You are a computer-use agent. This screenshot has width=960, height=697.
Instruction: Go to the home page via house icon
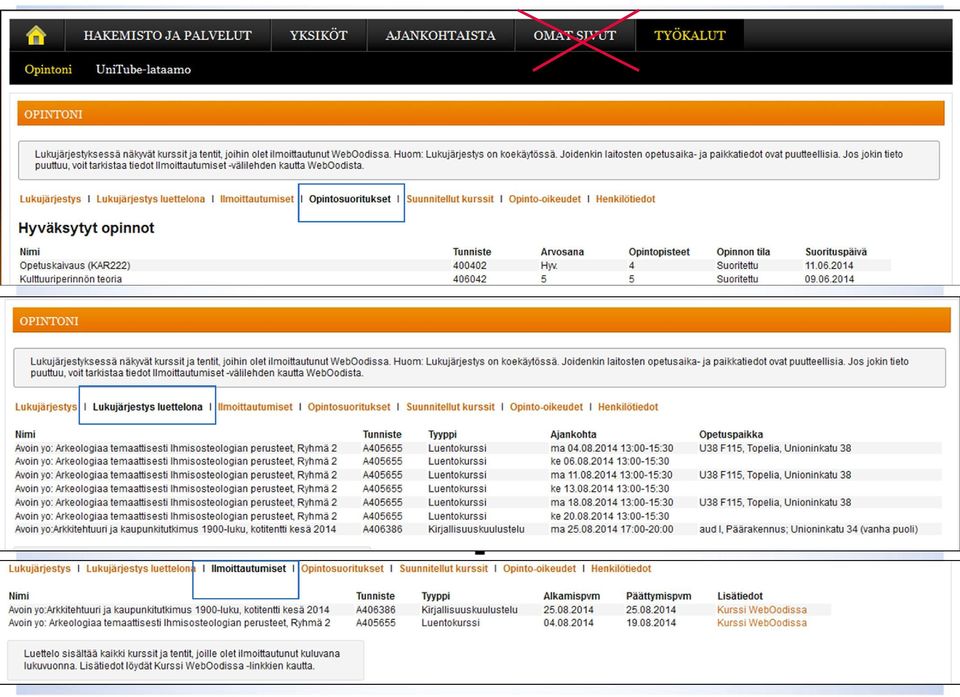point(36,36)
